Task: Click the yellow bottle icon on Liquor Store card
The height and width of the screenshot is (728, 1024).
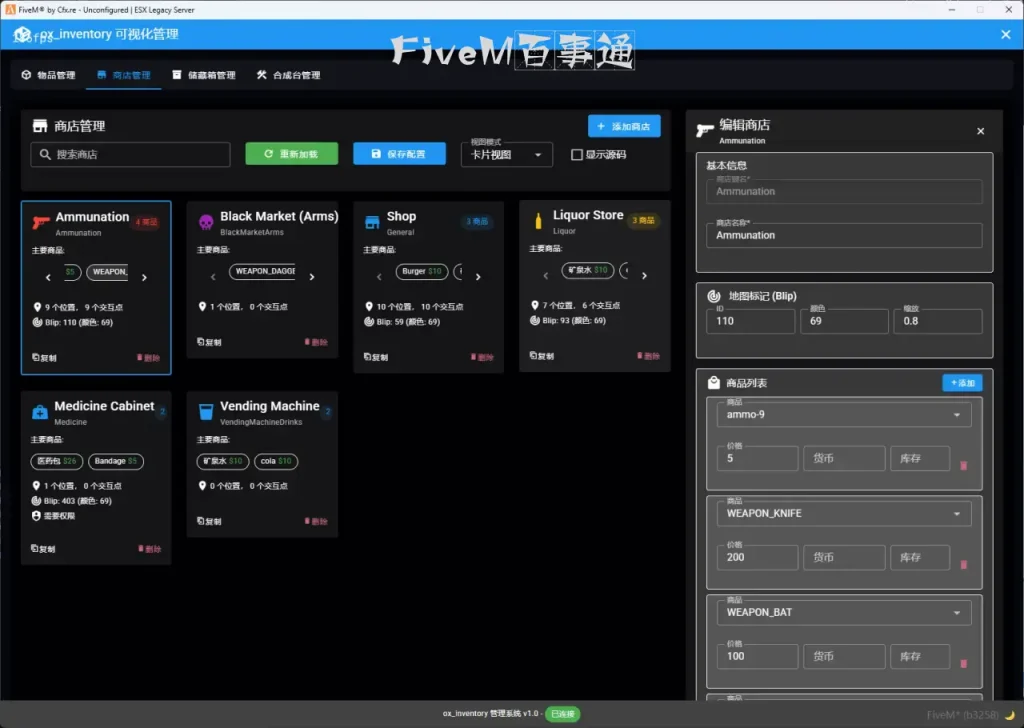Action: (538, 221)
